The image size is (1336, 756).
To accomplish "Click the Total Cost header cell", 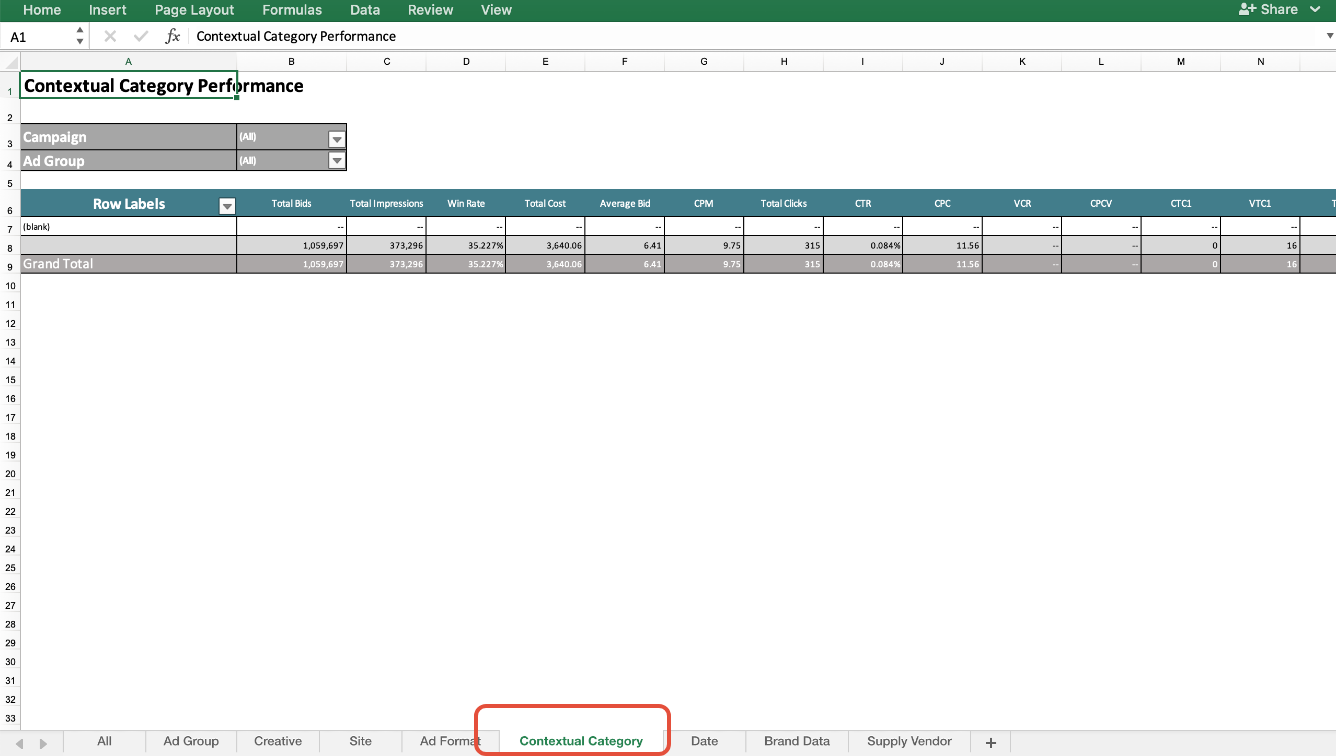I will (545, 203).
